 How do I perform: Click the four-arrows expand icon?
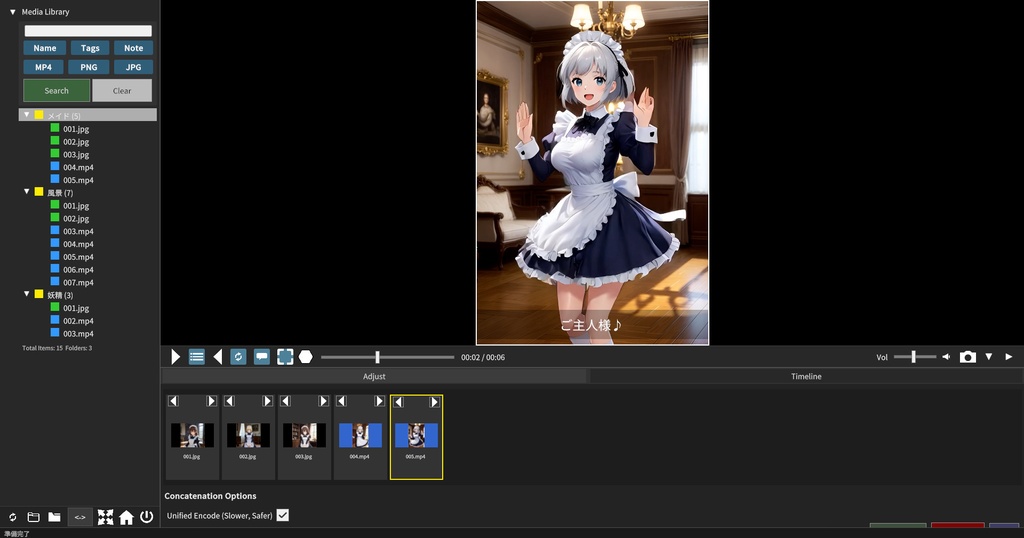105,517
